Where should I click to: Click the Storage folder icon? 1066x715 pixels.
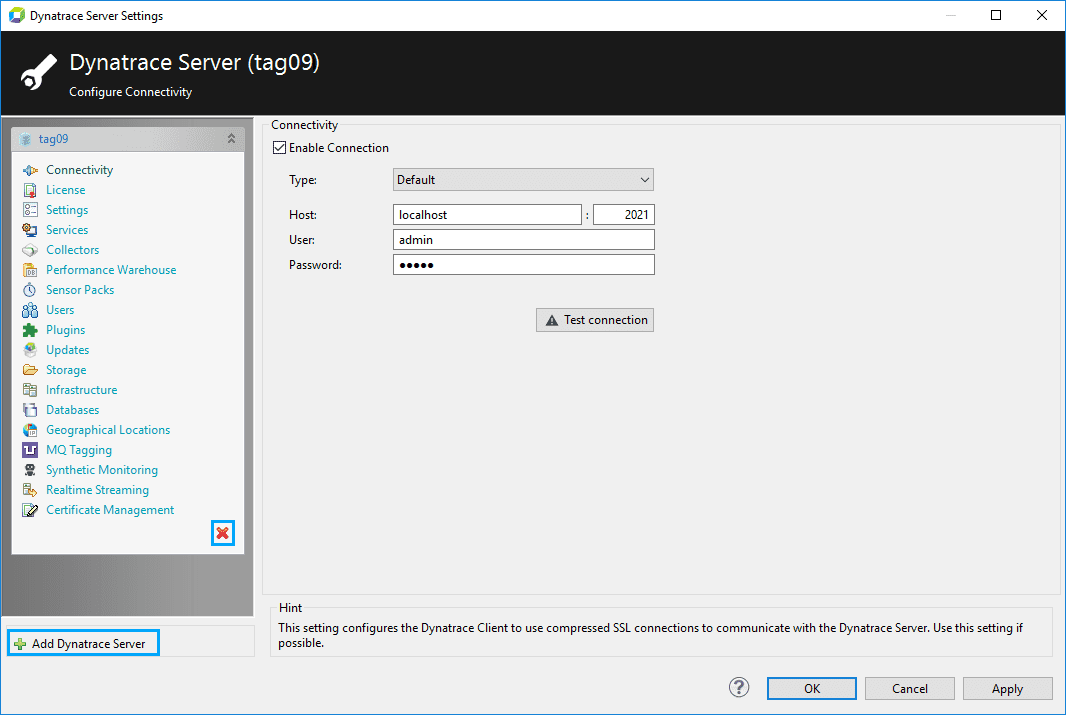[x=30, y=370]
